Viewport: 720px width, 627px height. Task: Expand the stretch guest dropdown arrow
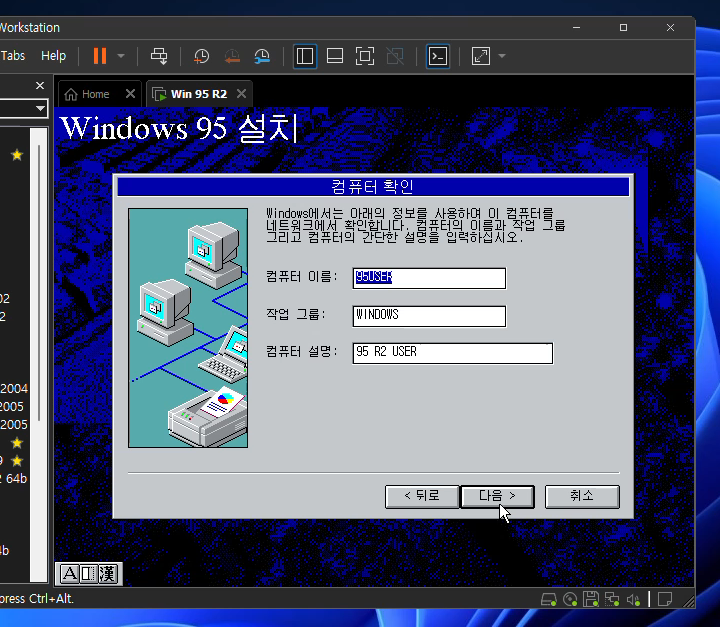502,56
